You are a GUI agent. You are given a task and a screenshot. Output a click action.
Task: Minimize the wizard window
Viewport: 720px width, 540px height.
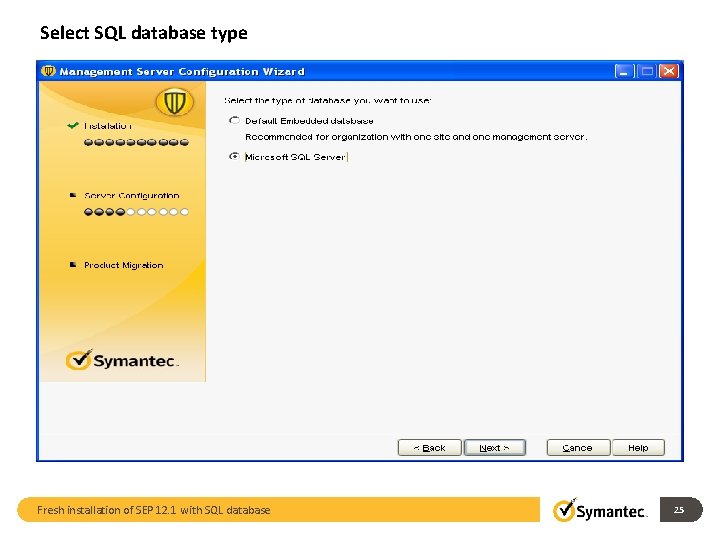pyautogui.click(x=624, y=71)
